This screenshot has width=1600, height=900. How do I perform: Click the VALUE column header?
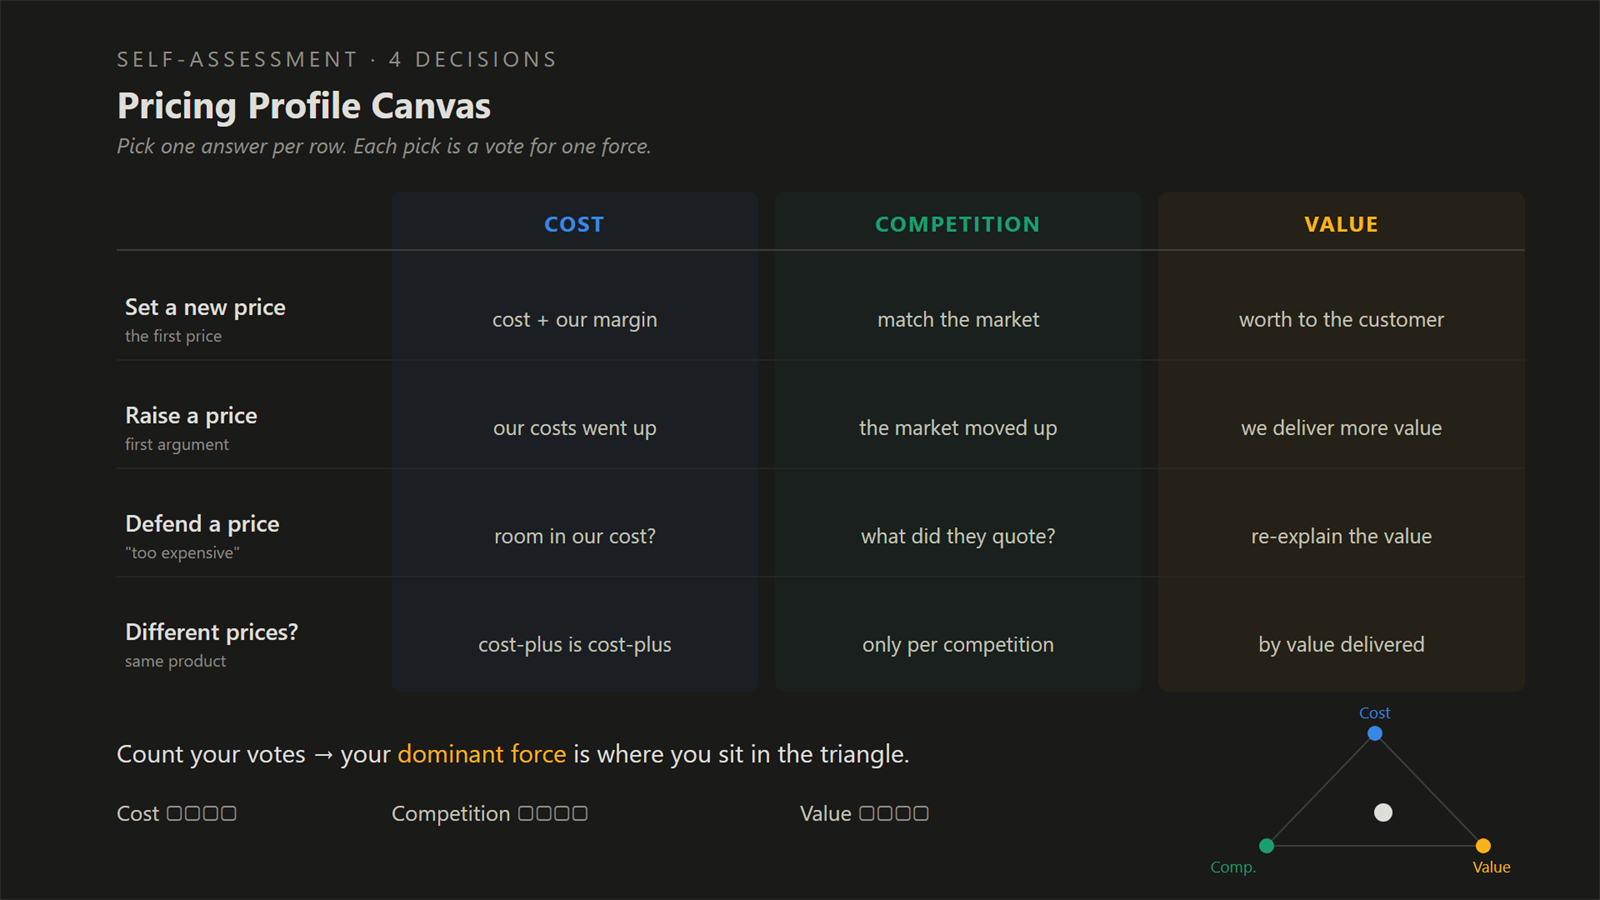coord(1341,224)
